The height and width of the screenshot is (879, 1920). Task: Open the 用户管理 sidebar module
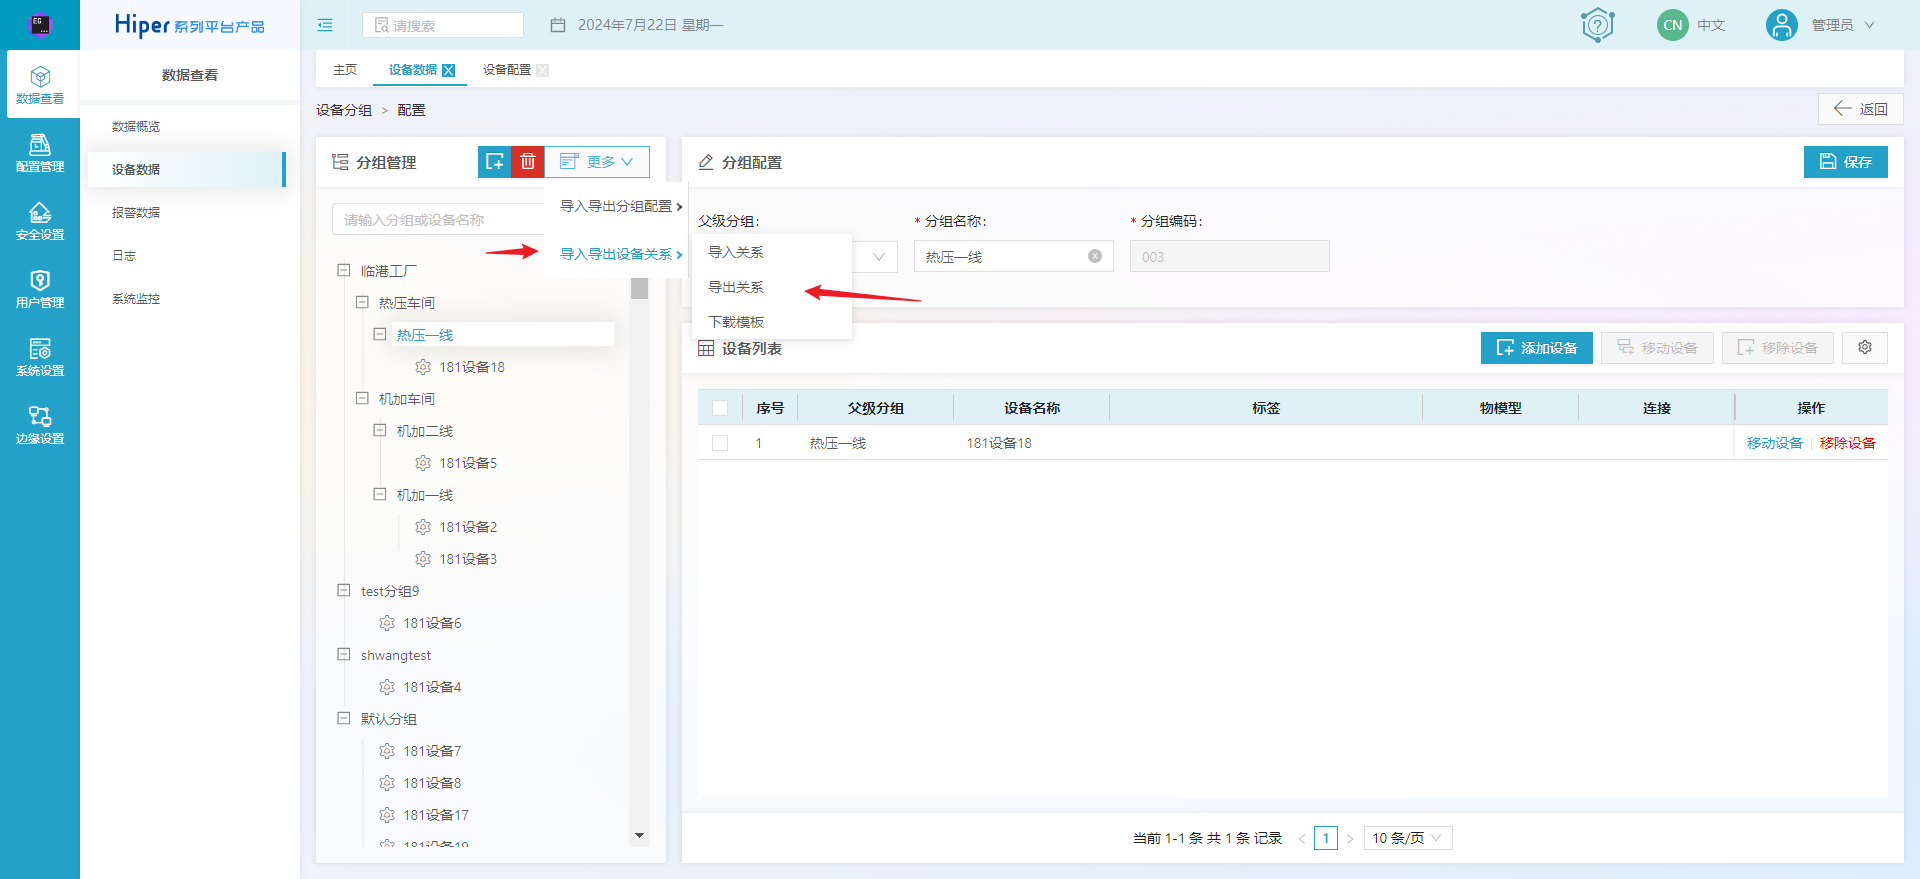[40, 289]
